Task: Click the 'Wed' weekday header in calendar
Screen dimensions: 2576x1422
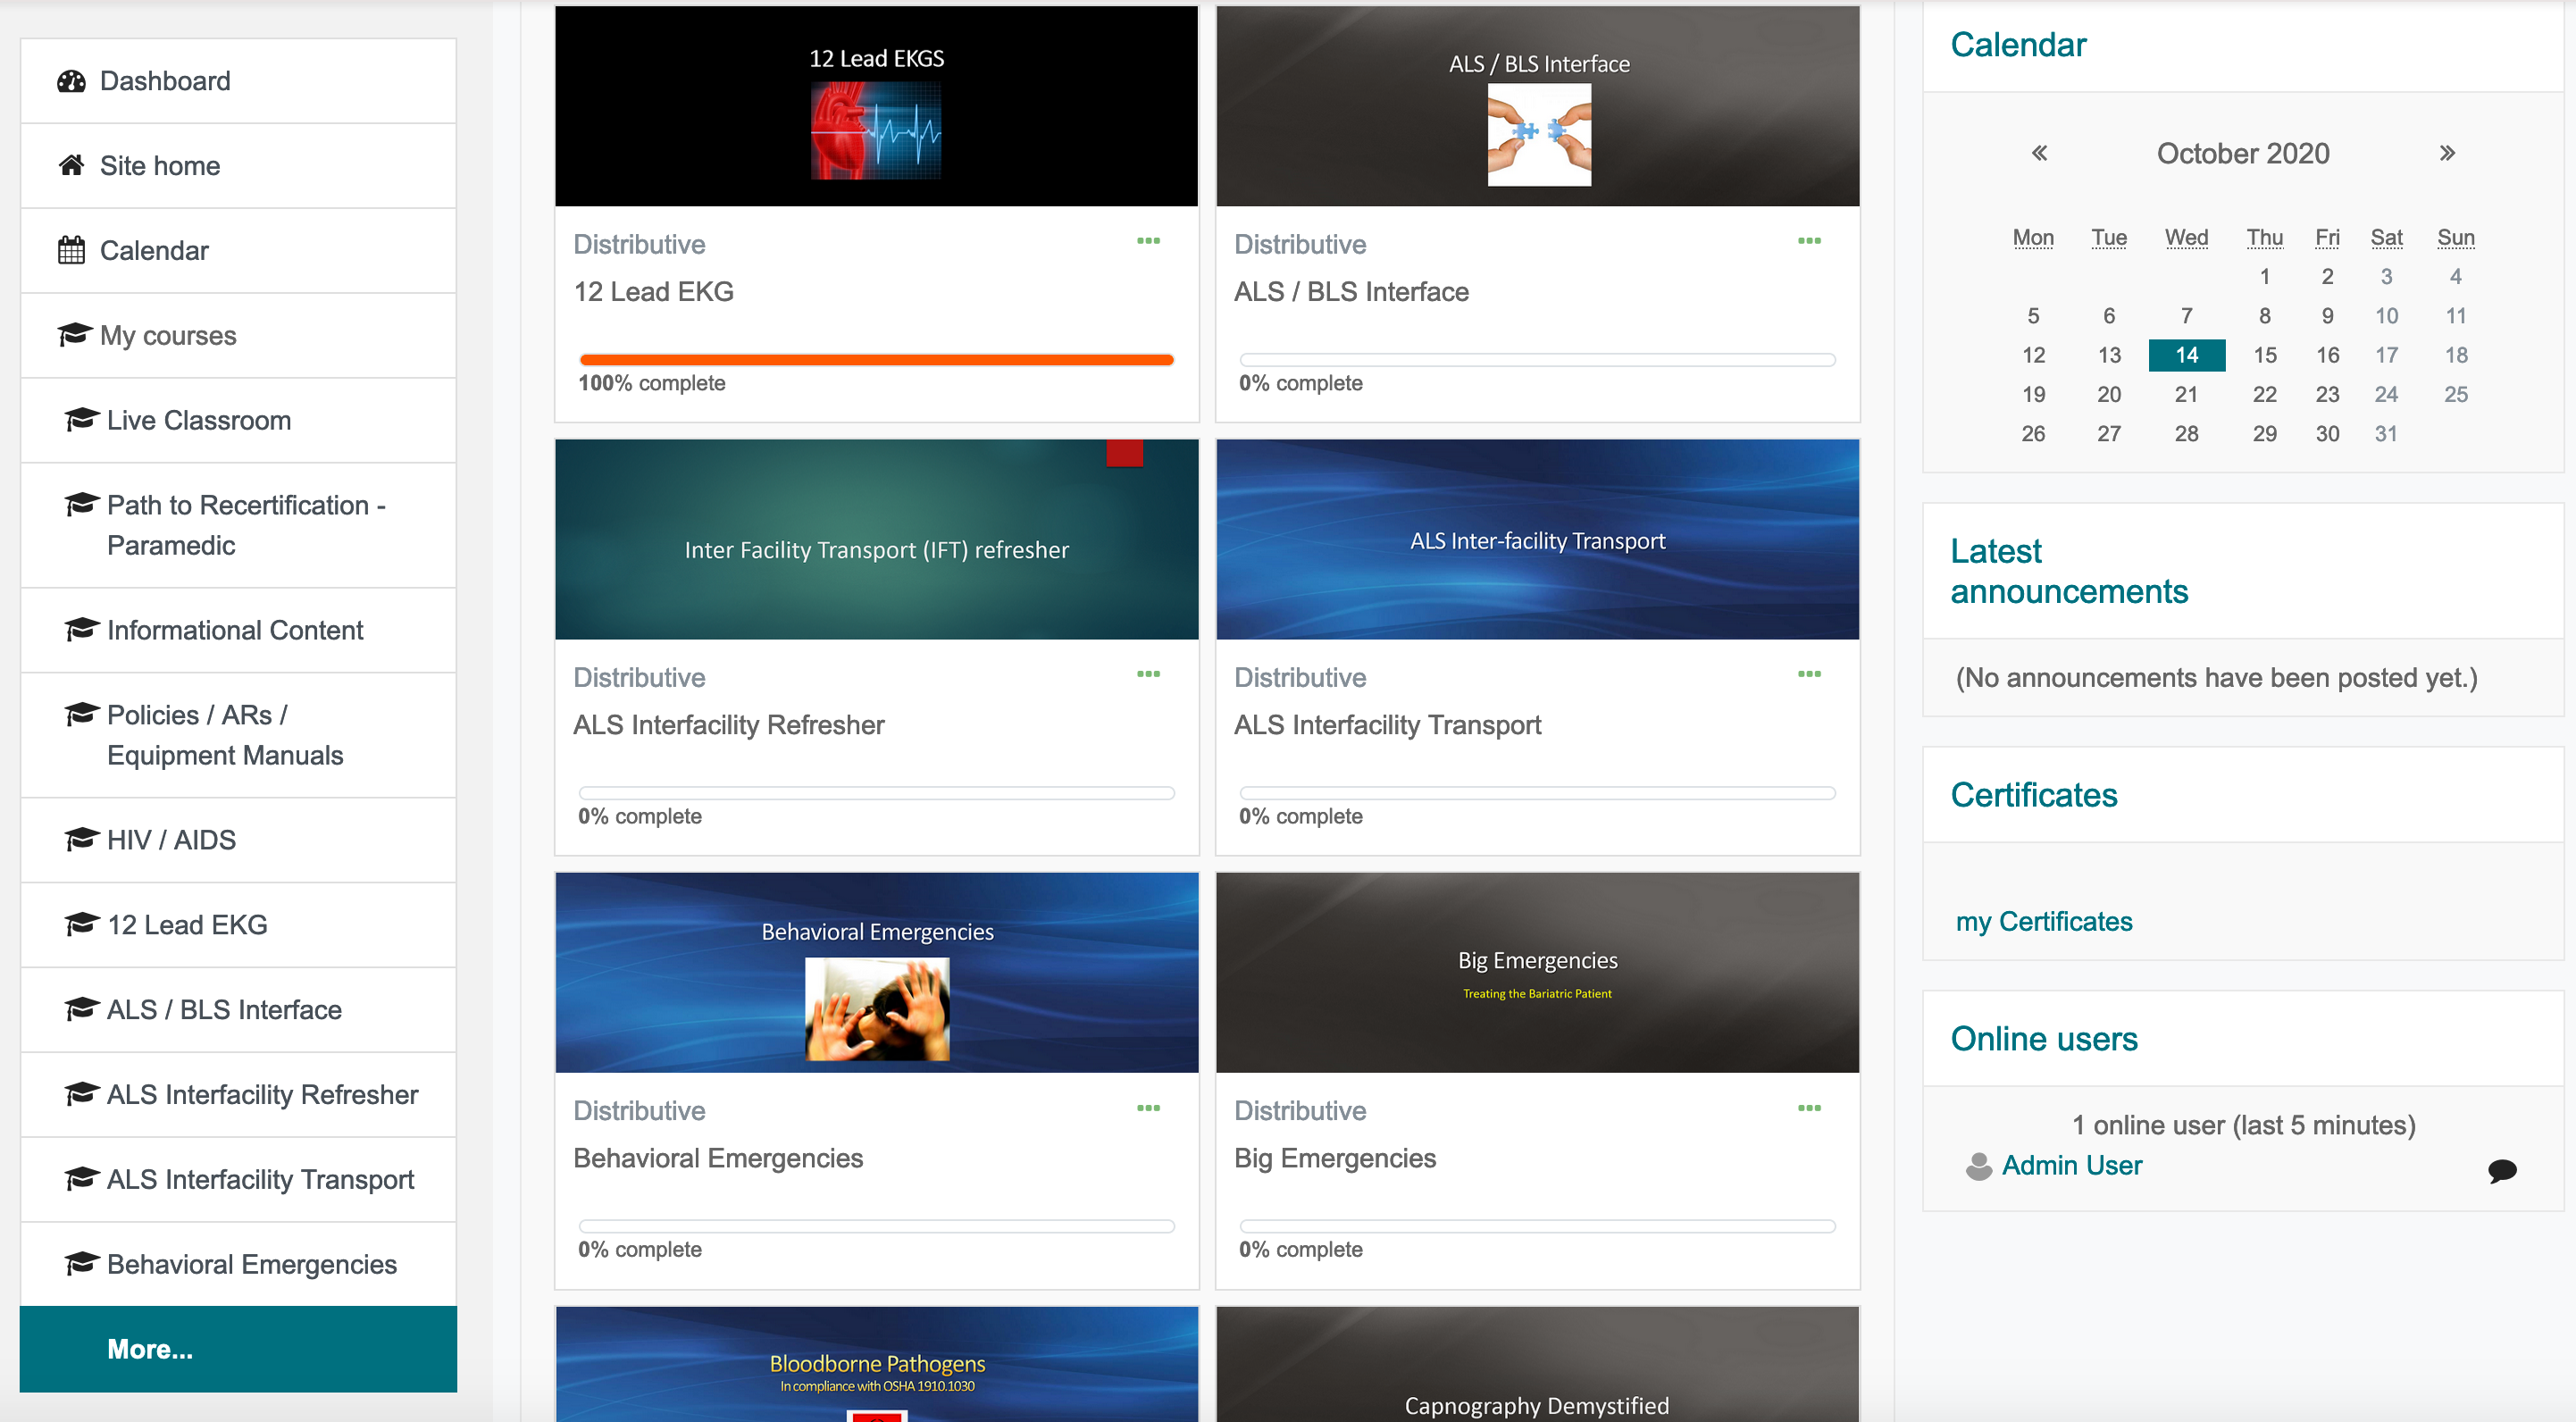Action: pos(2186,237)
